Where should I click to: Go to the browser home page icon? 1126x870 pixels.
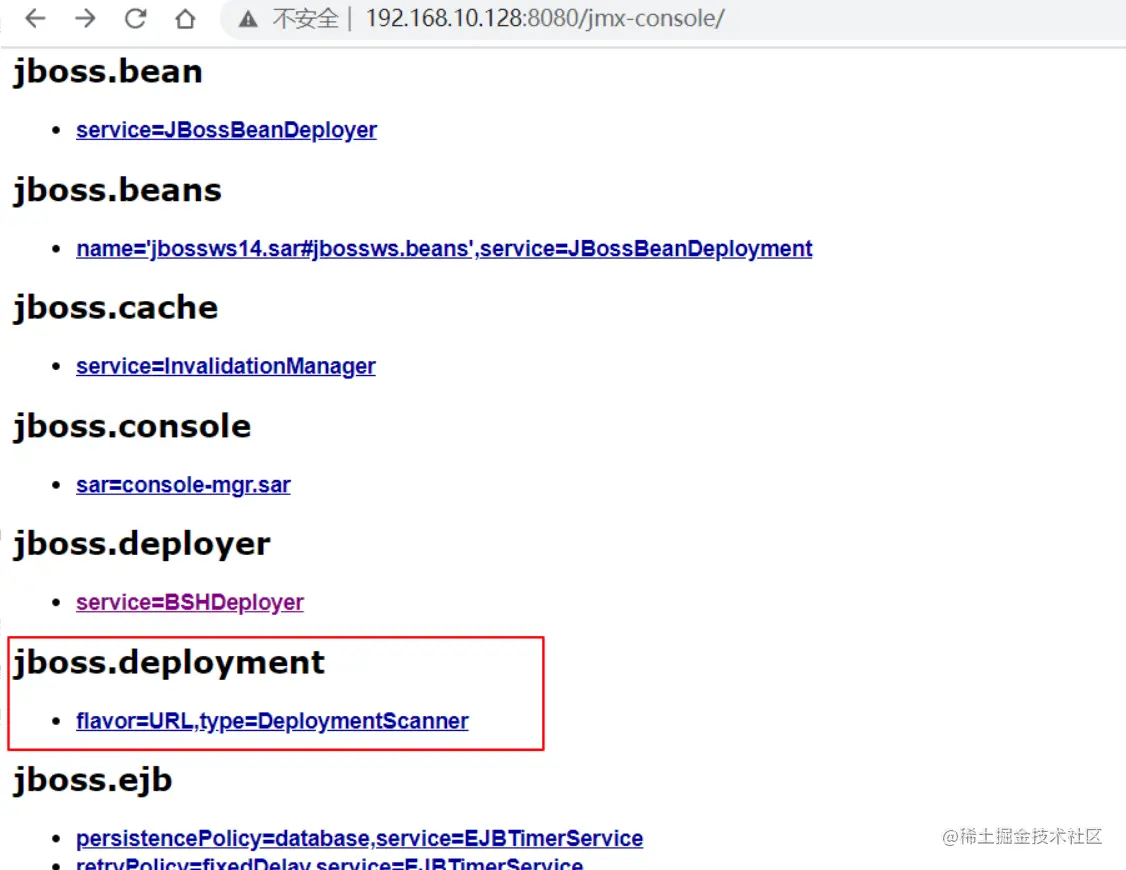pyautogui.click(x=185, y=18)
